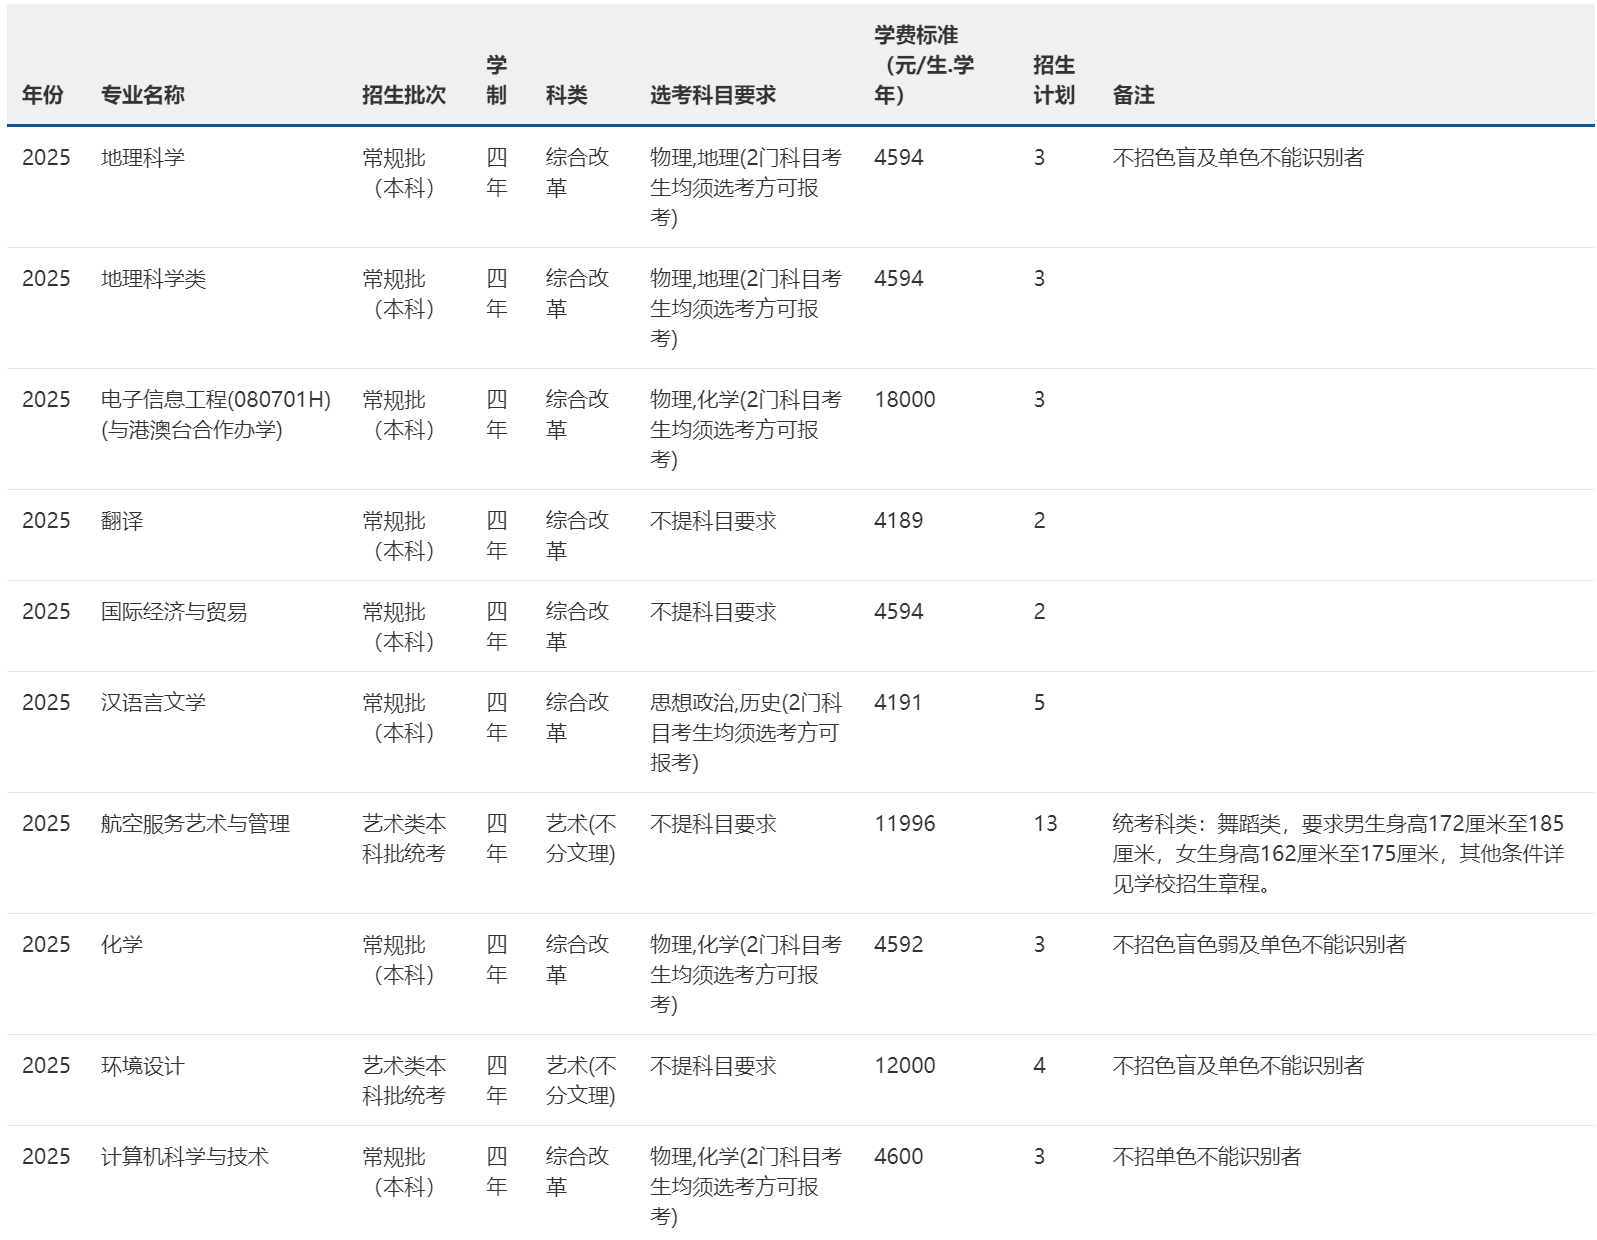Screen dimensions: 1597x1240
Task: Click the 思想政治,历史 subject requirement cell
Action: coord(746,733)
